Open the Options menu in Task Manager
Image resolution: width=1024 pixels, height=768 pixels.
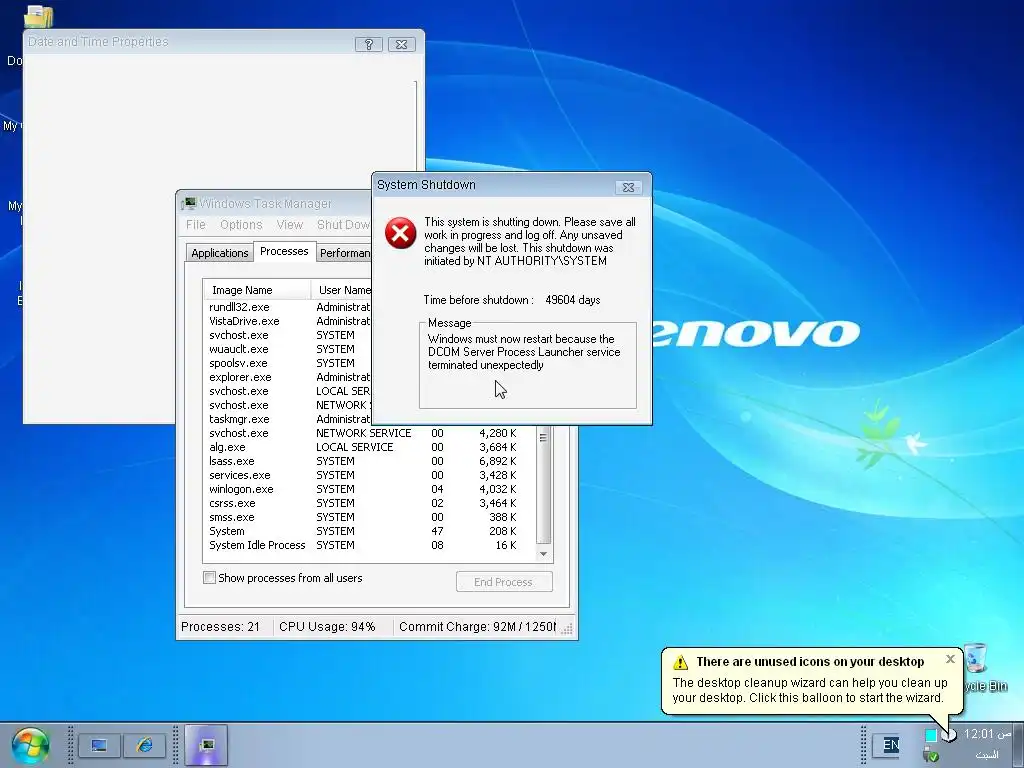pos(241,225)
